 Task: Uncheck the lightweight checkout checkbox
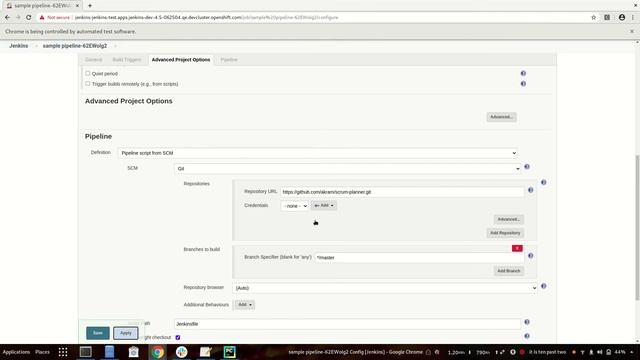click(178, 338)
